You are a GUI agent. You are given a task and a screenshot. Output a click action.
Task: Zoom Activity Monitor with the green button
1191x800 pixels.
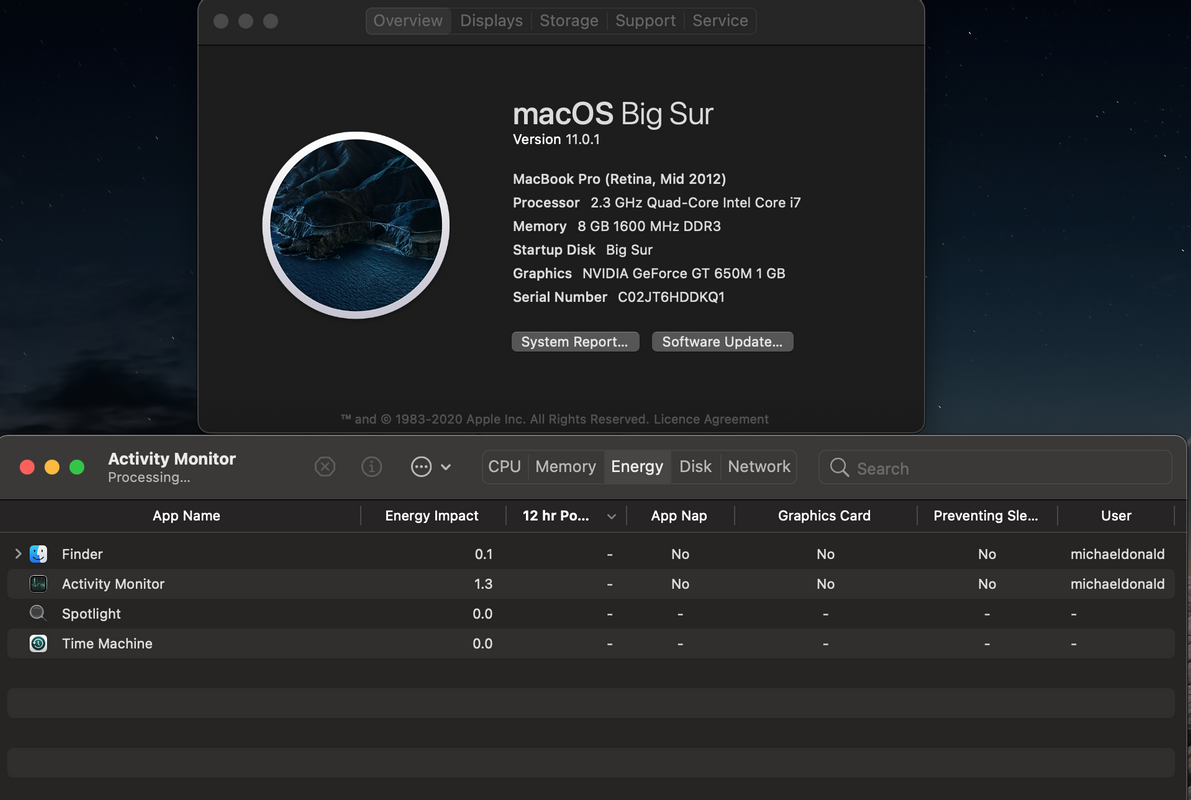coord(77,467)
